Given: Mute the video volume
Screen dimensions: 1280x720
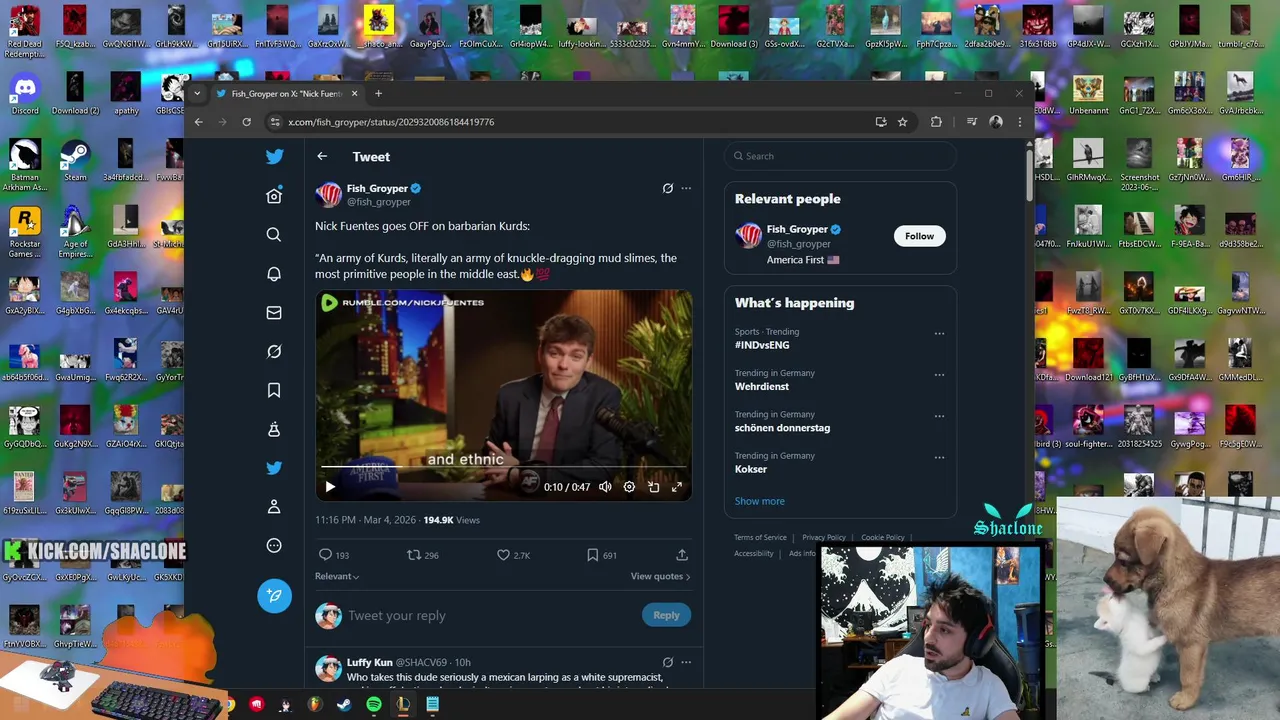Looking at the screenshot, I should pyautogui.click(x=605, y=487).
